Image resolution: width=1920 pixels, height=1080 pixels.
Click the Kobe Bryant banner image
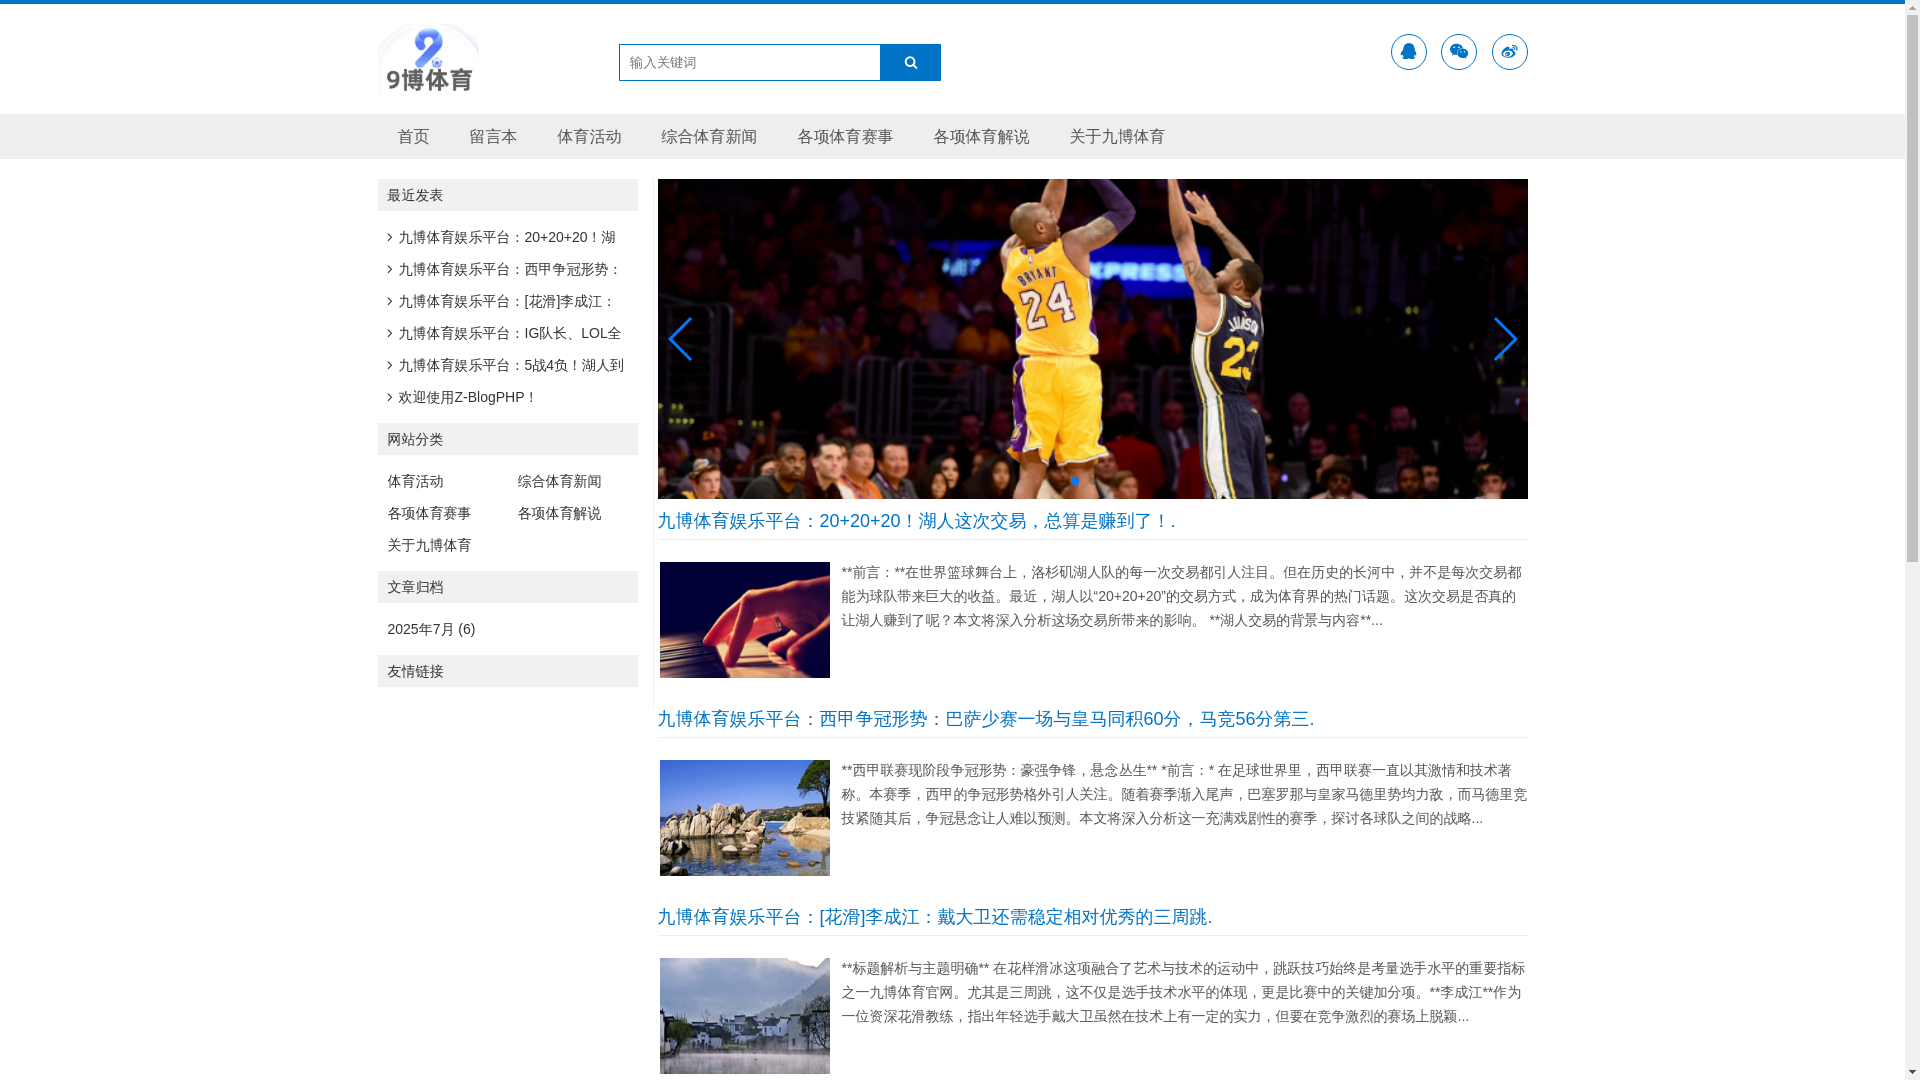click(1092, 339)
